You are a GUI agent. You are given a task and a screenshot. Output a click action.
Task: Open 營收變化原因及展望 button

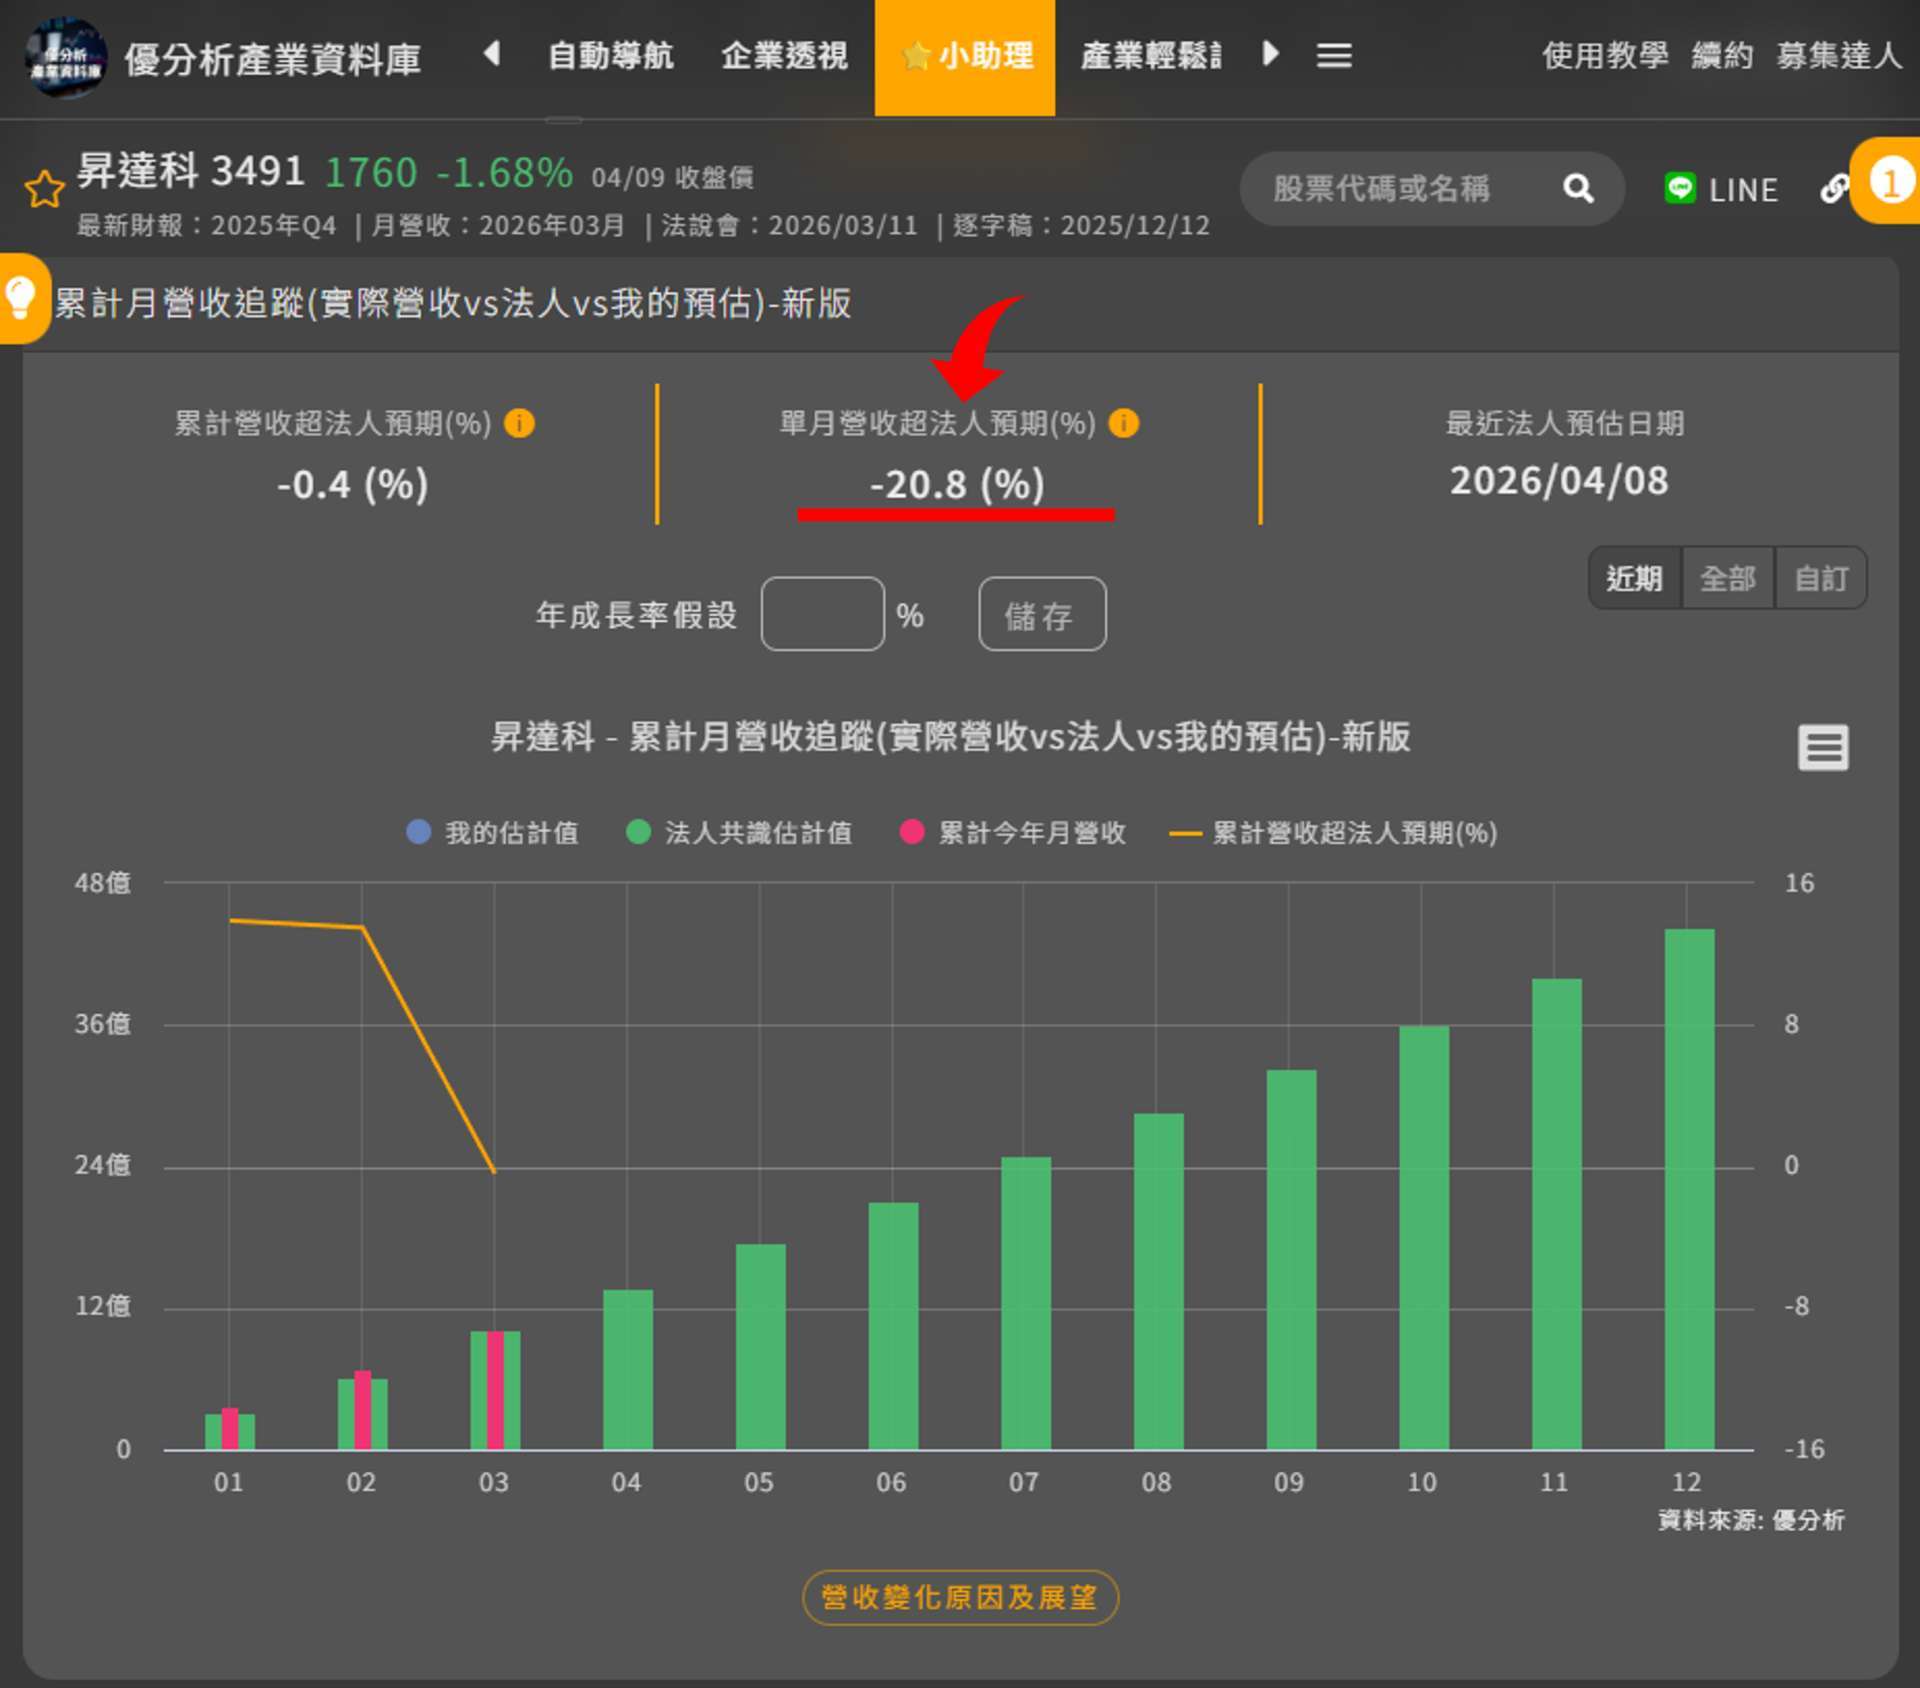959,1597
